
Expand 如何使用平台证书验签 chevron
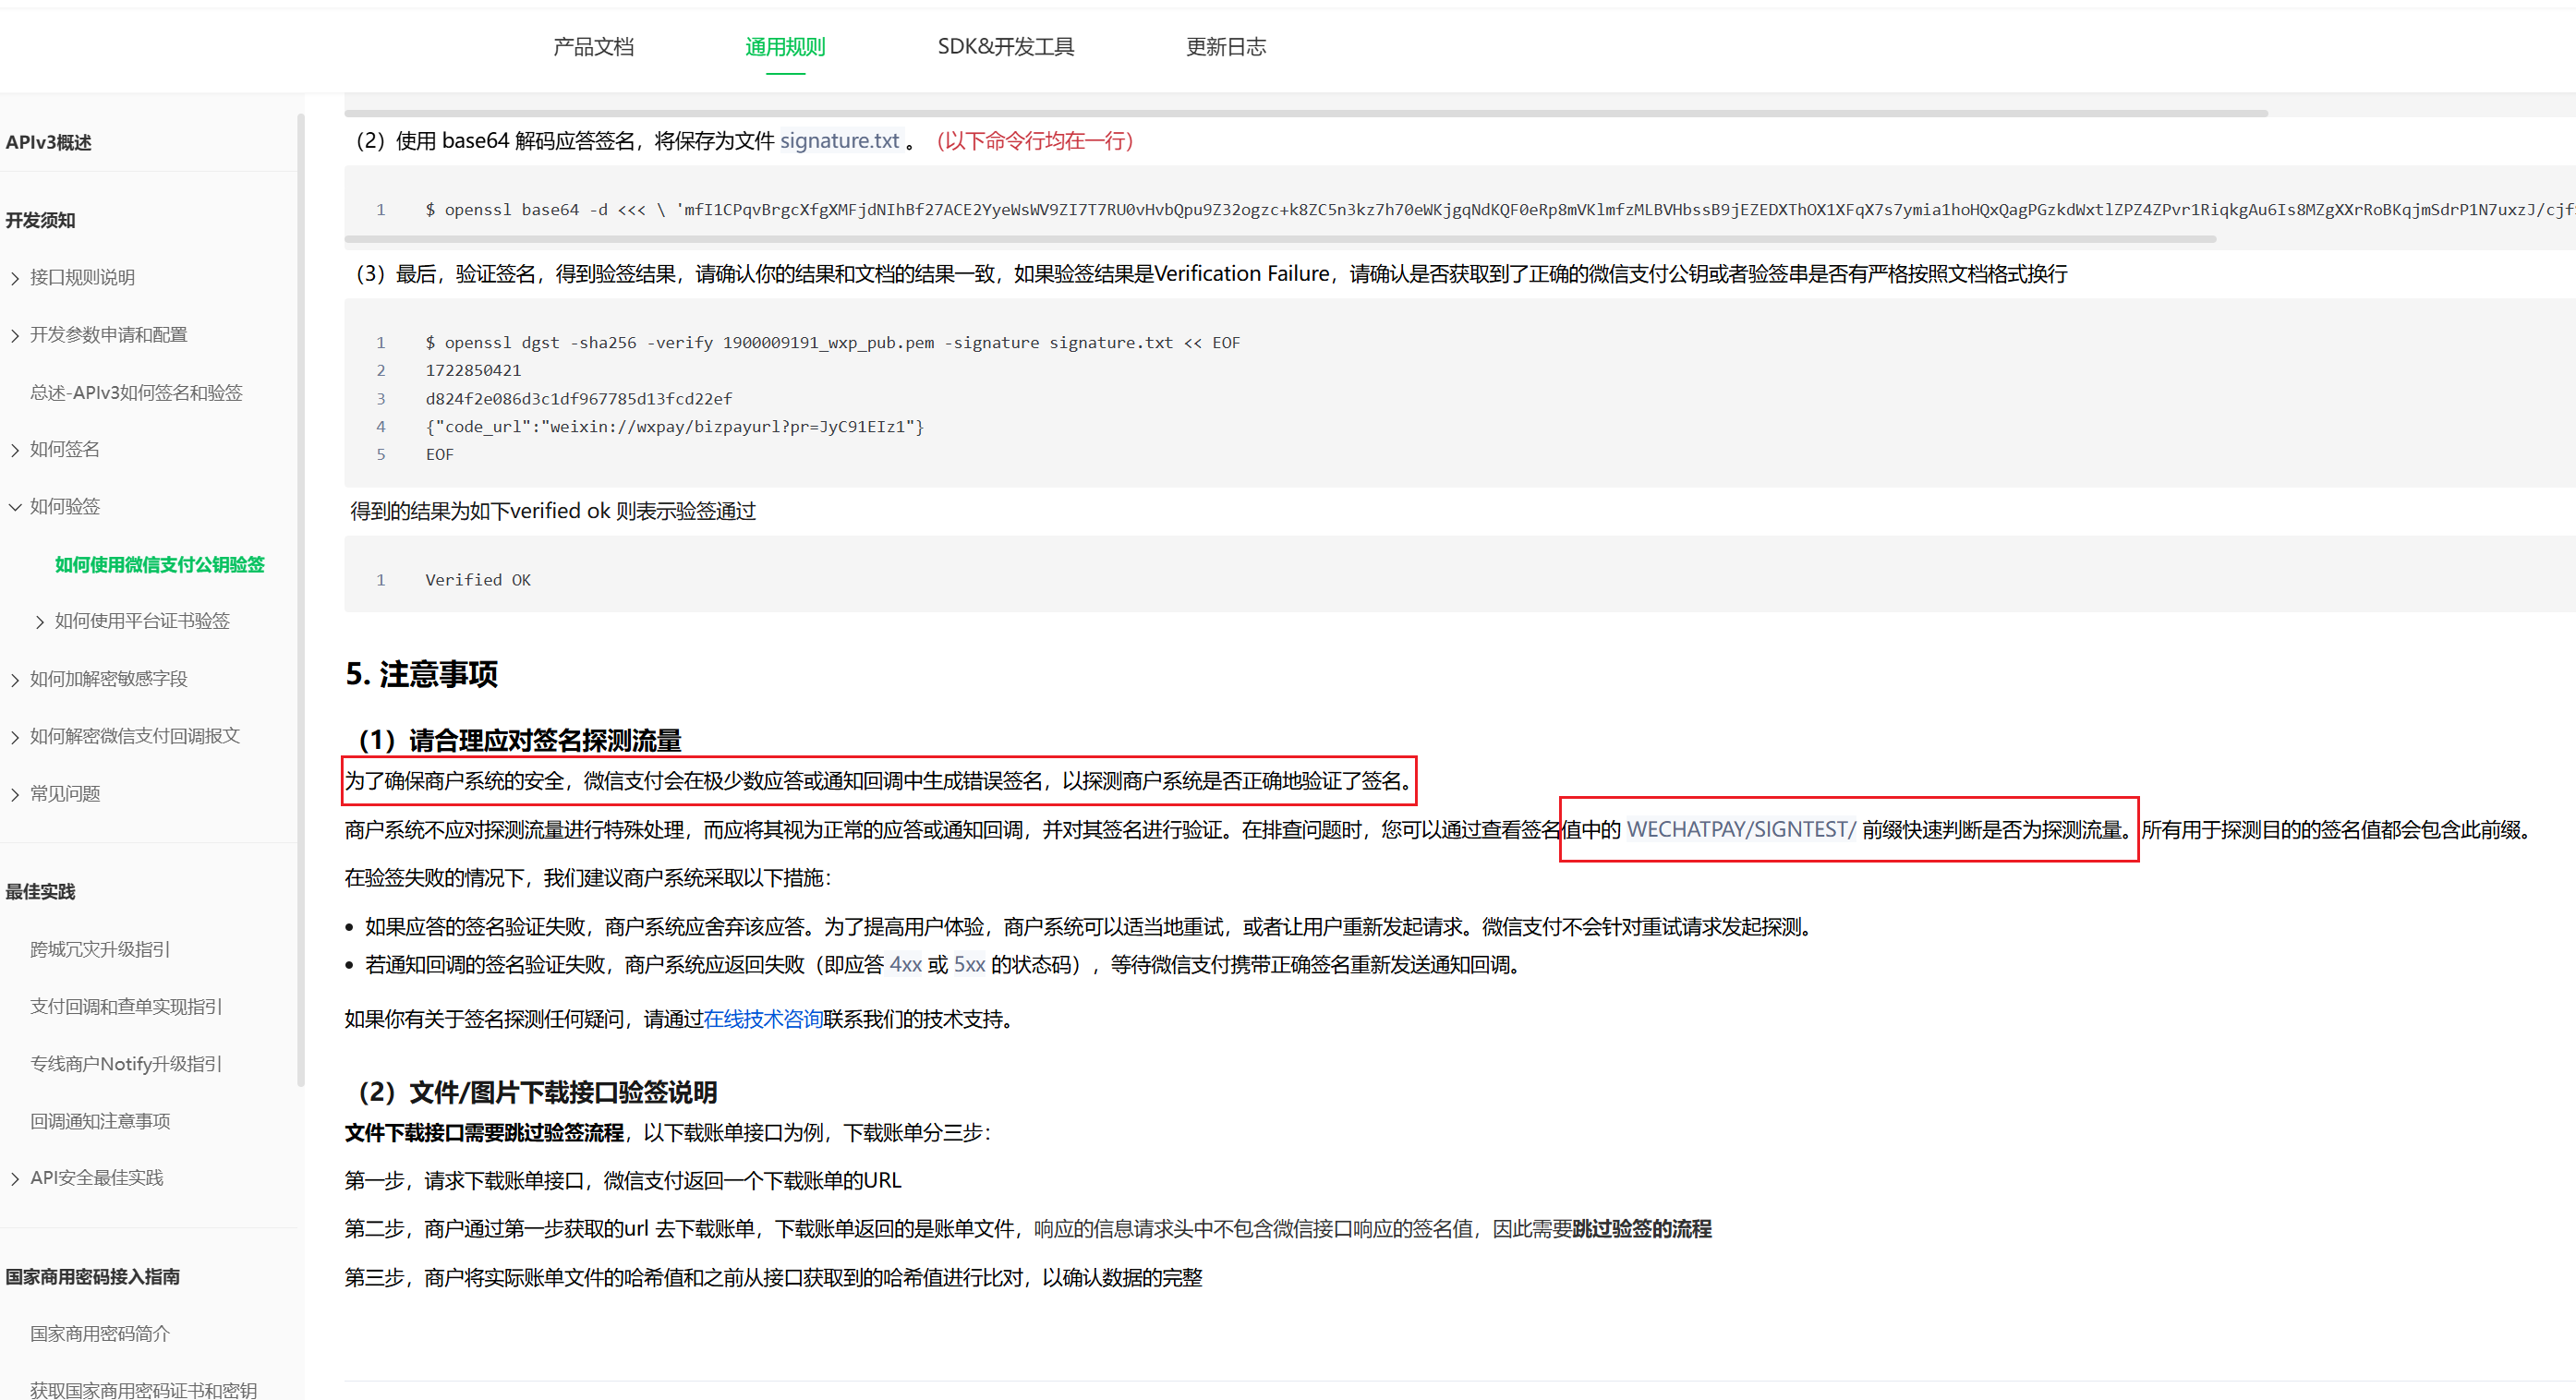(x=40, y=622)
